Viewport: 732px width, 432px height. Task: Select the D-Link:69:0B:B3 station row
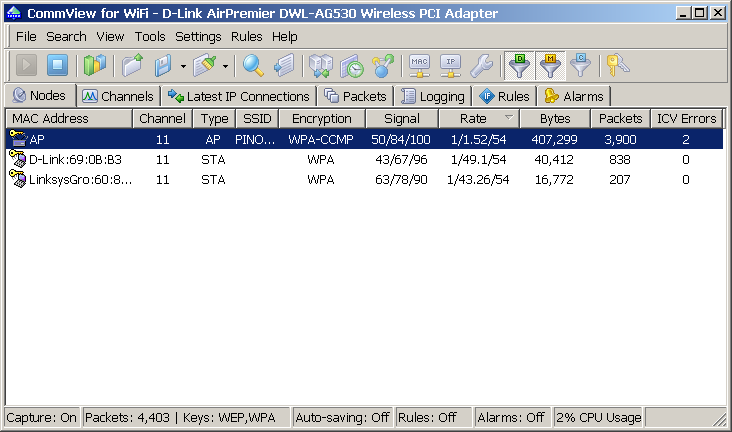click(x=364, y=160)
